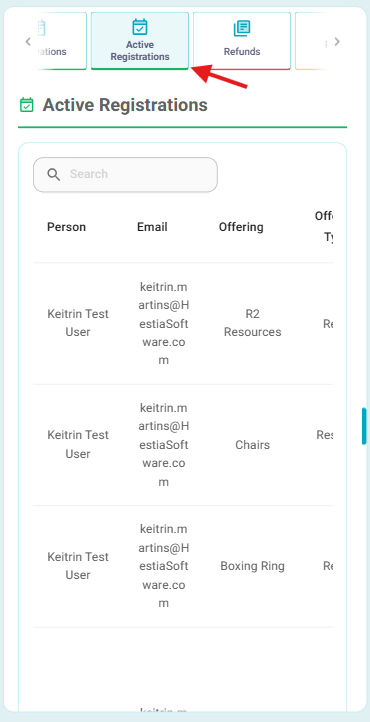Click the cut-off Offering Type column header

click(324, 226)
